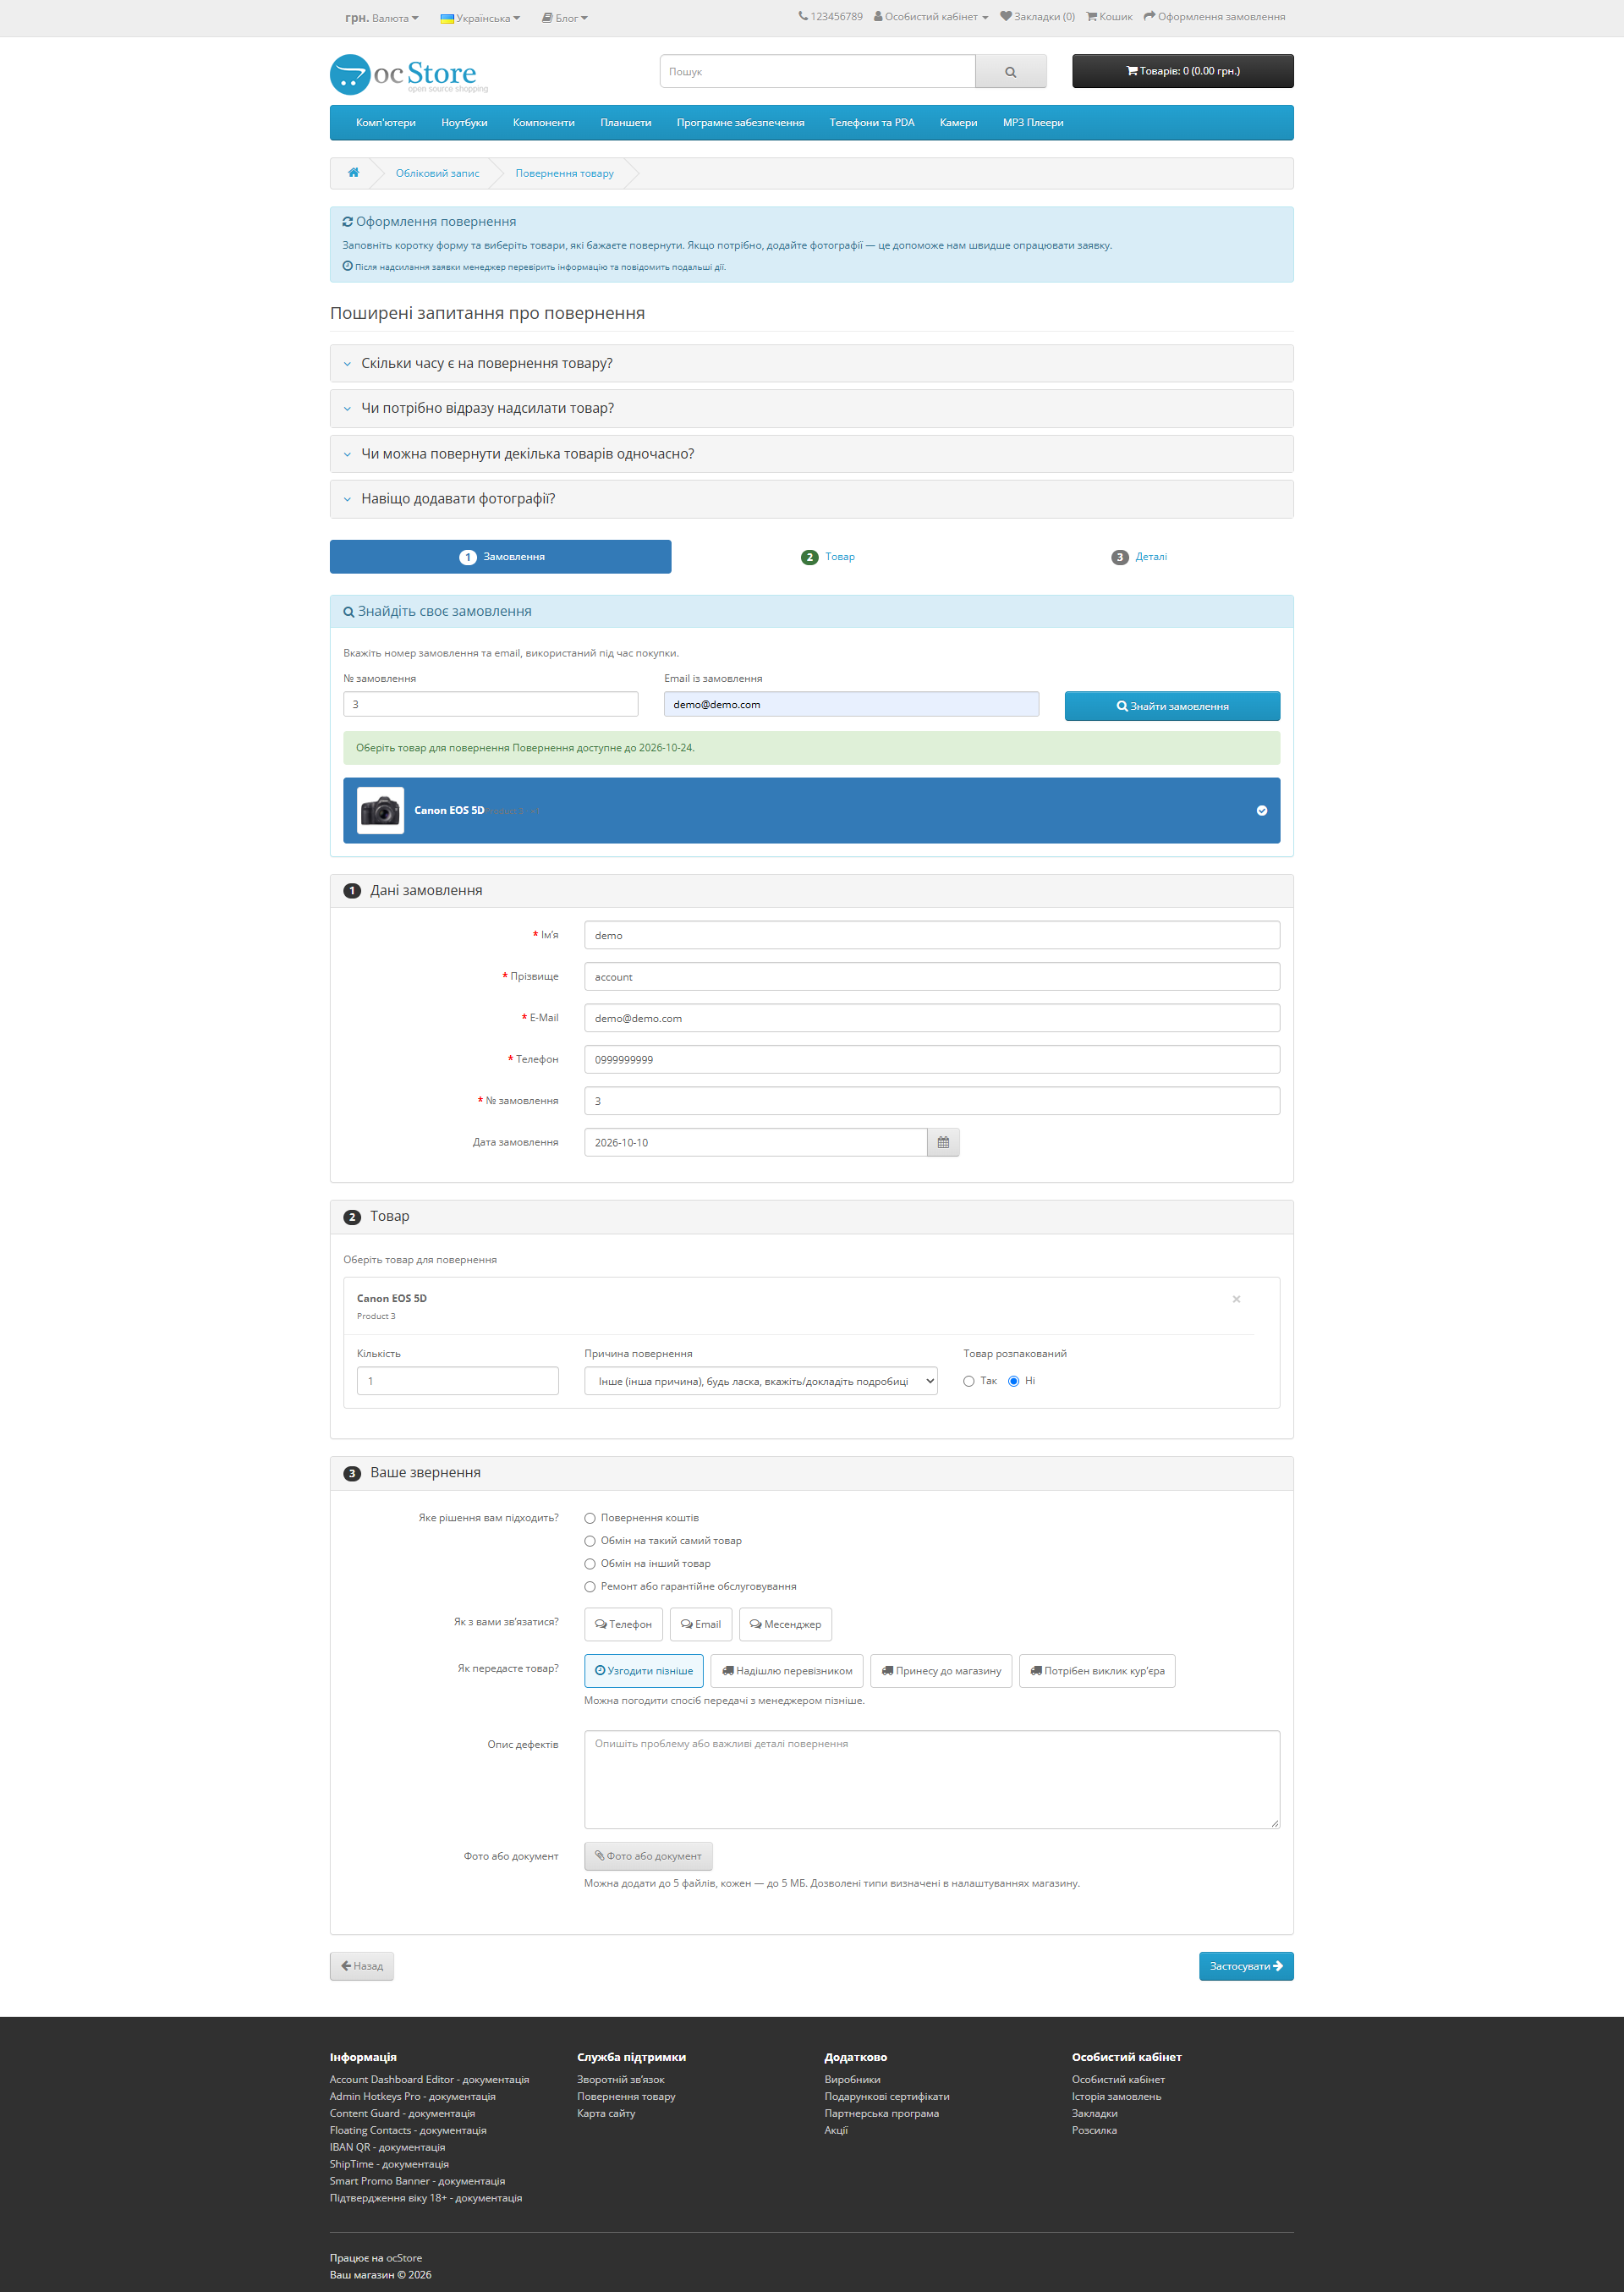Choose Месенджер as contact method

(x=785, y=1624)
